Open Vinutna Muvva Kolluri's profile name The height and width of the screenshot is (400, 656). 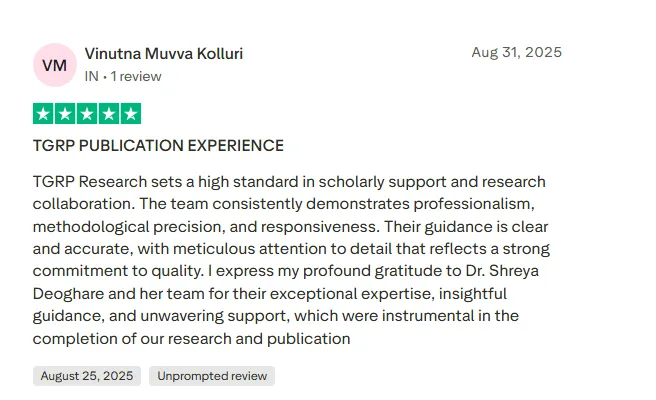(164, 54)
